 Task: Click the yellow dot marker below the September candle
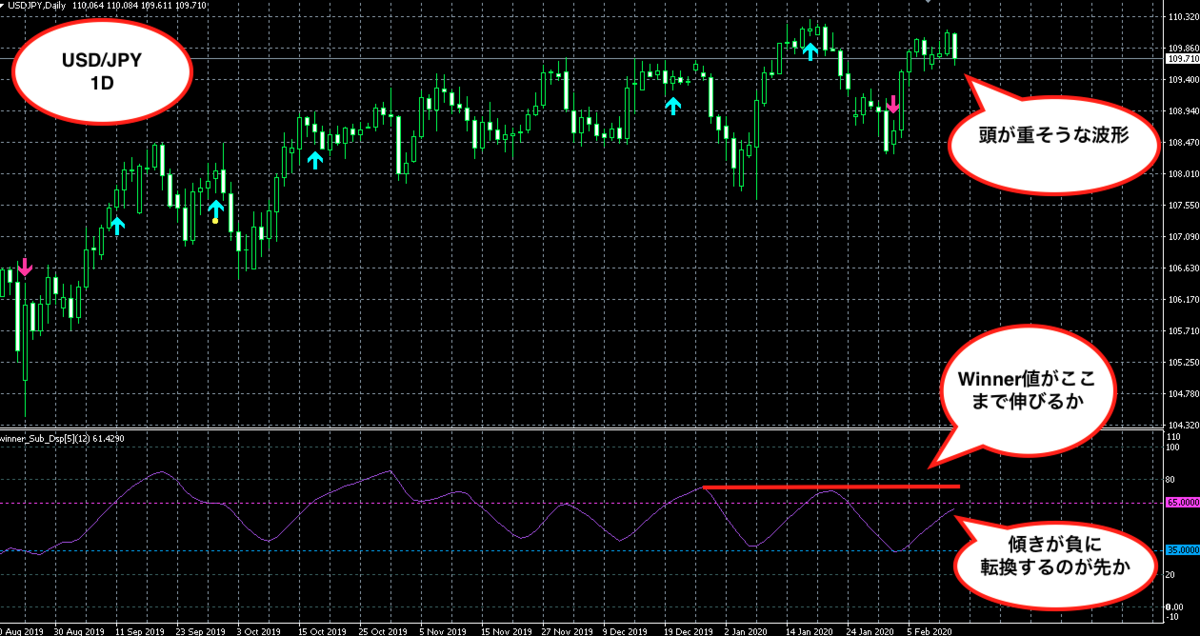[x=215, y=220]
